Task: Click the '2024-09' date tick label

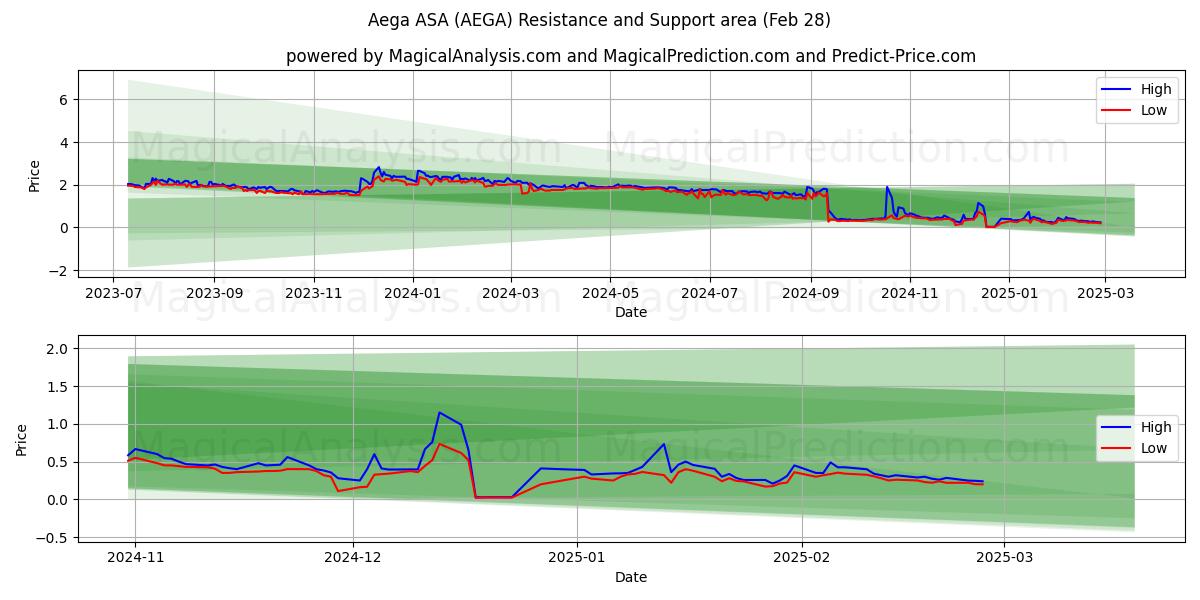Action: coord(810,294)
